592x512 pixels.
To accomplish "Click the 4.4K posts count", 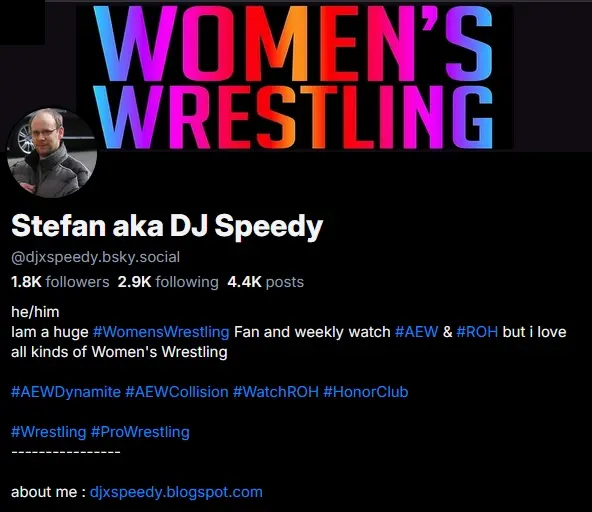I will [265, 282].
